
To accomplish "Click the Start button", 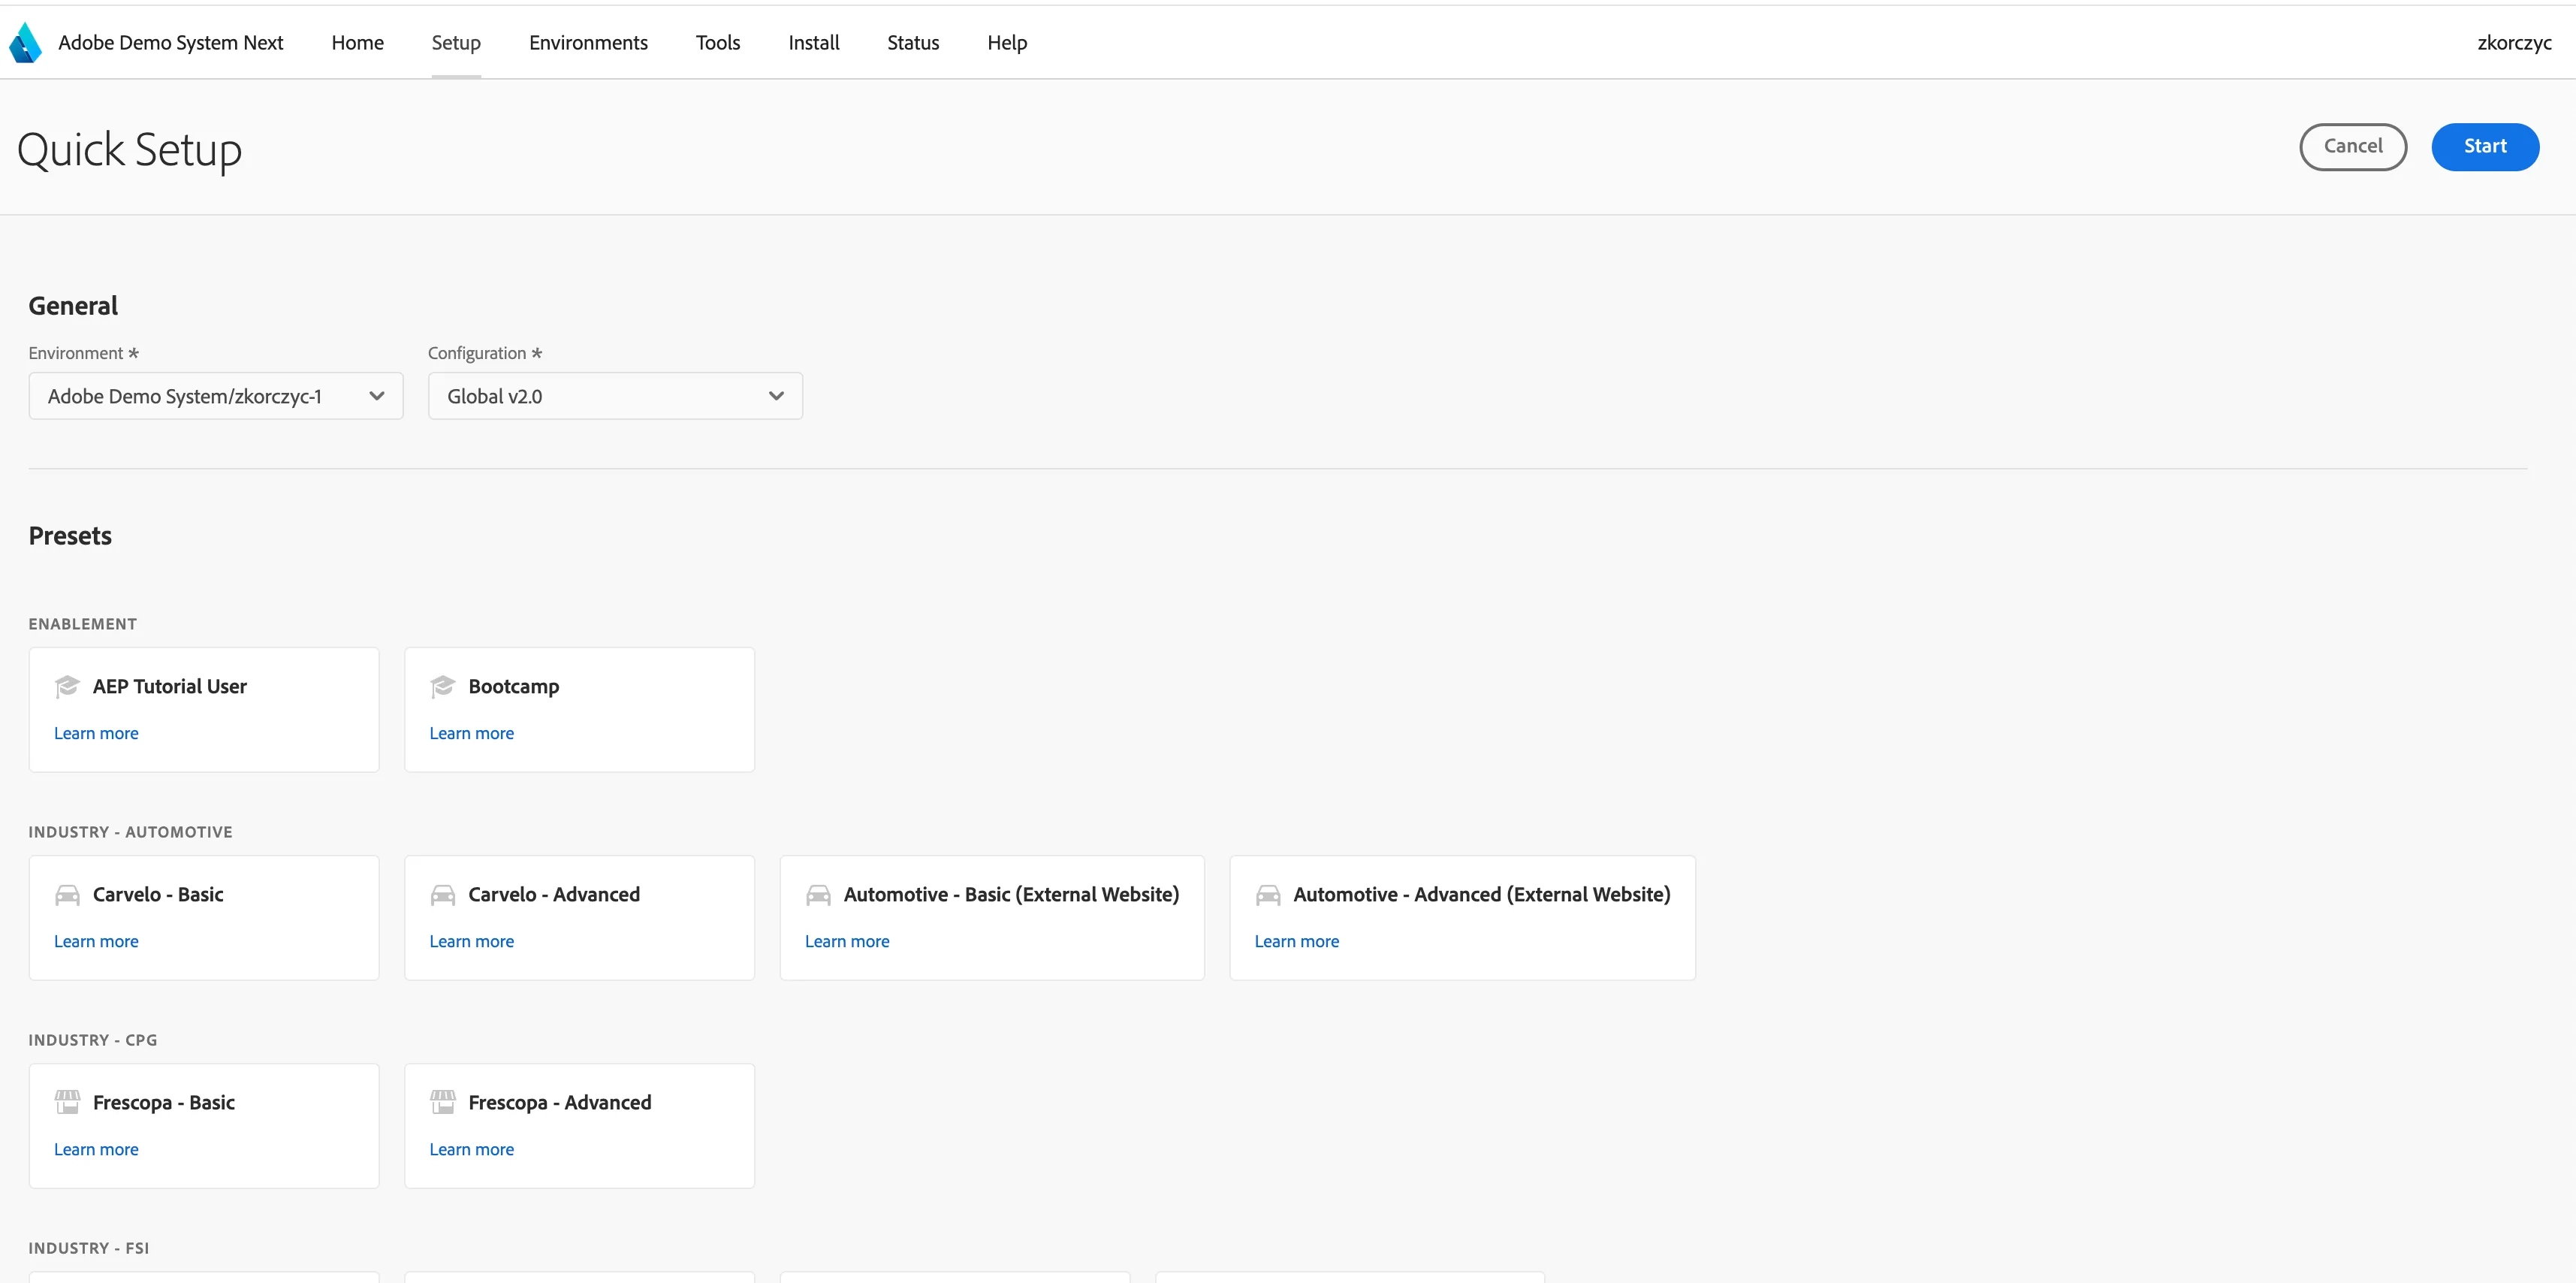I will [x=2485, y=147].
